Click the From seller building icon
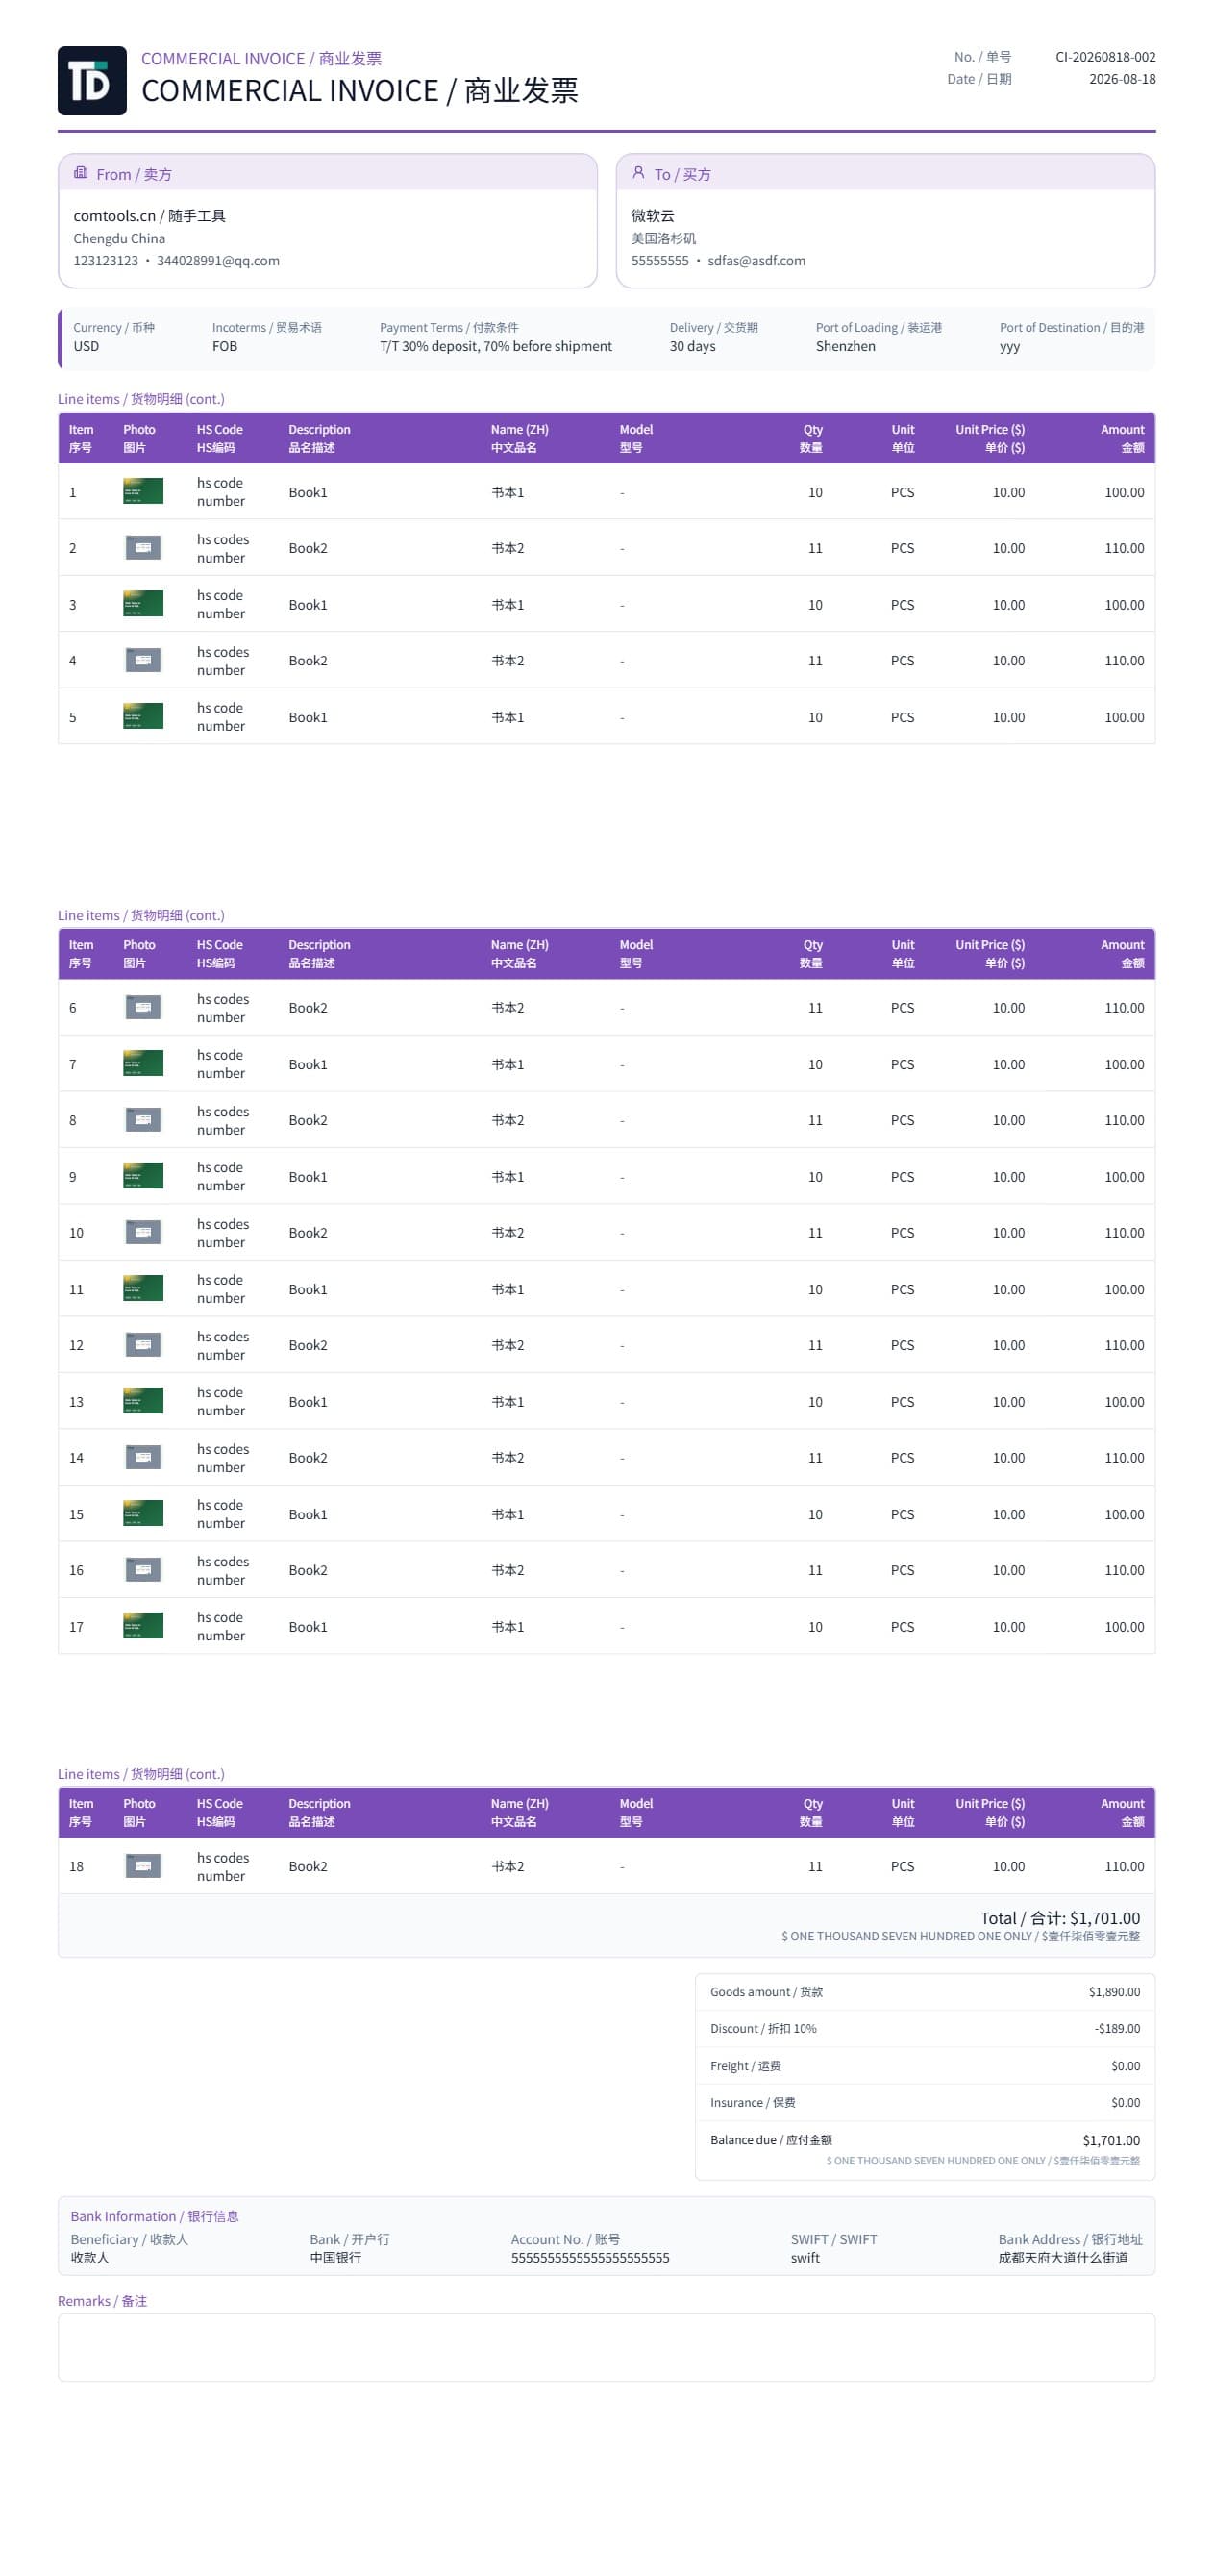1214x2576 pixels. point(81,173)
